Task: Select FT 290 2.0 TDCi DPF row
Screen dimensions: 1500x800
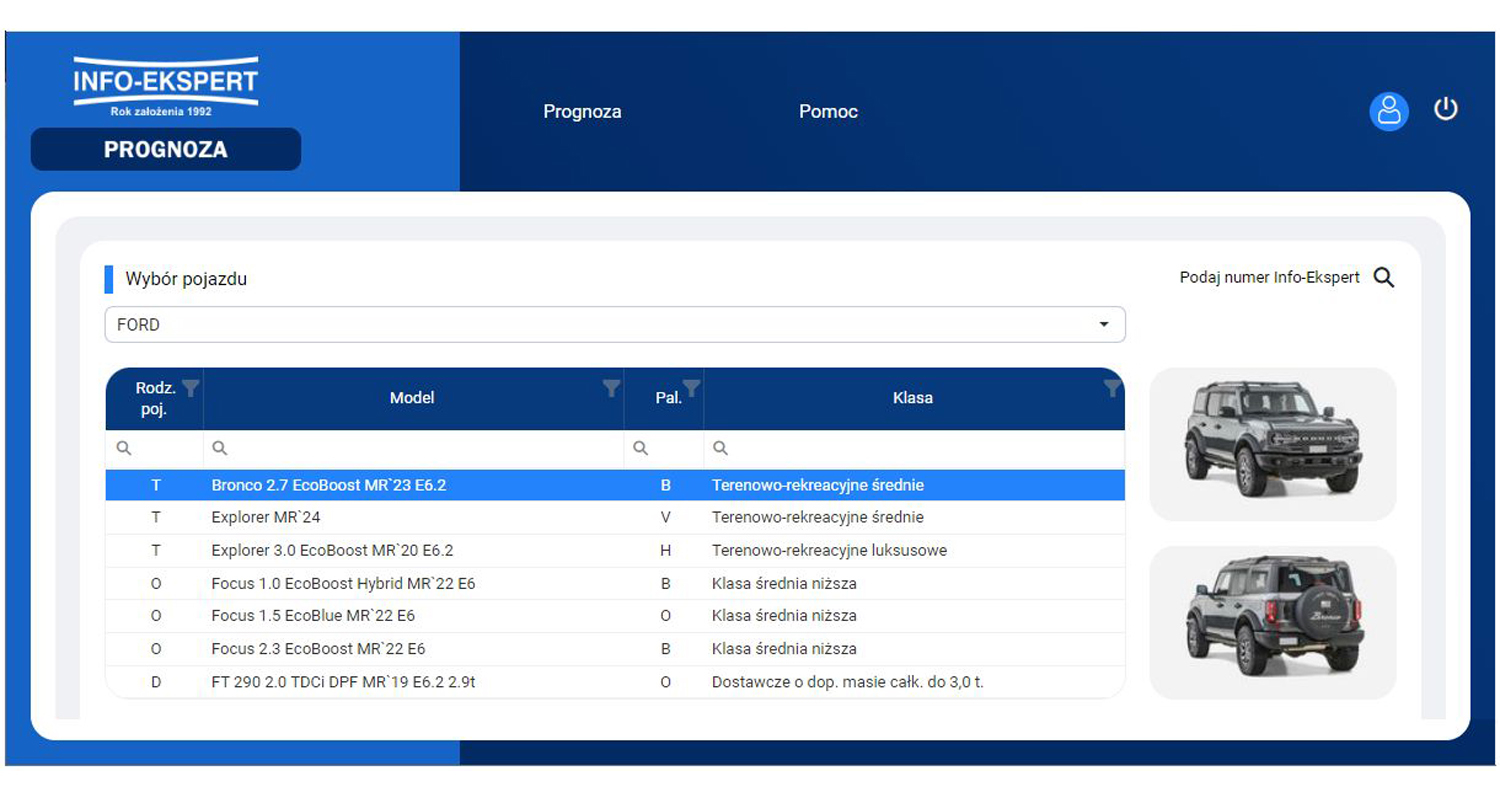Action: [x=614, y=682]
